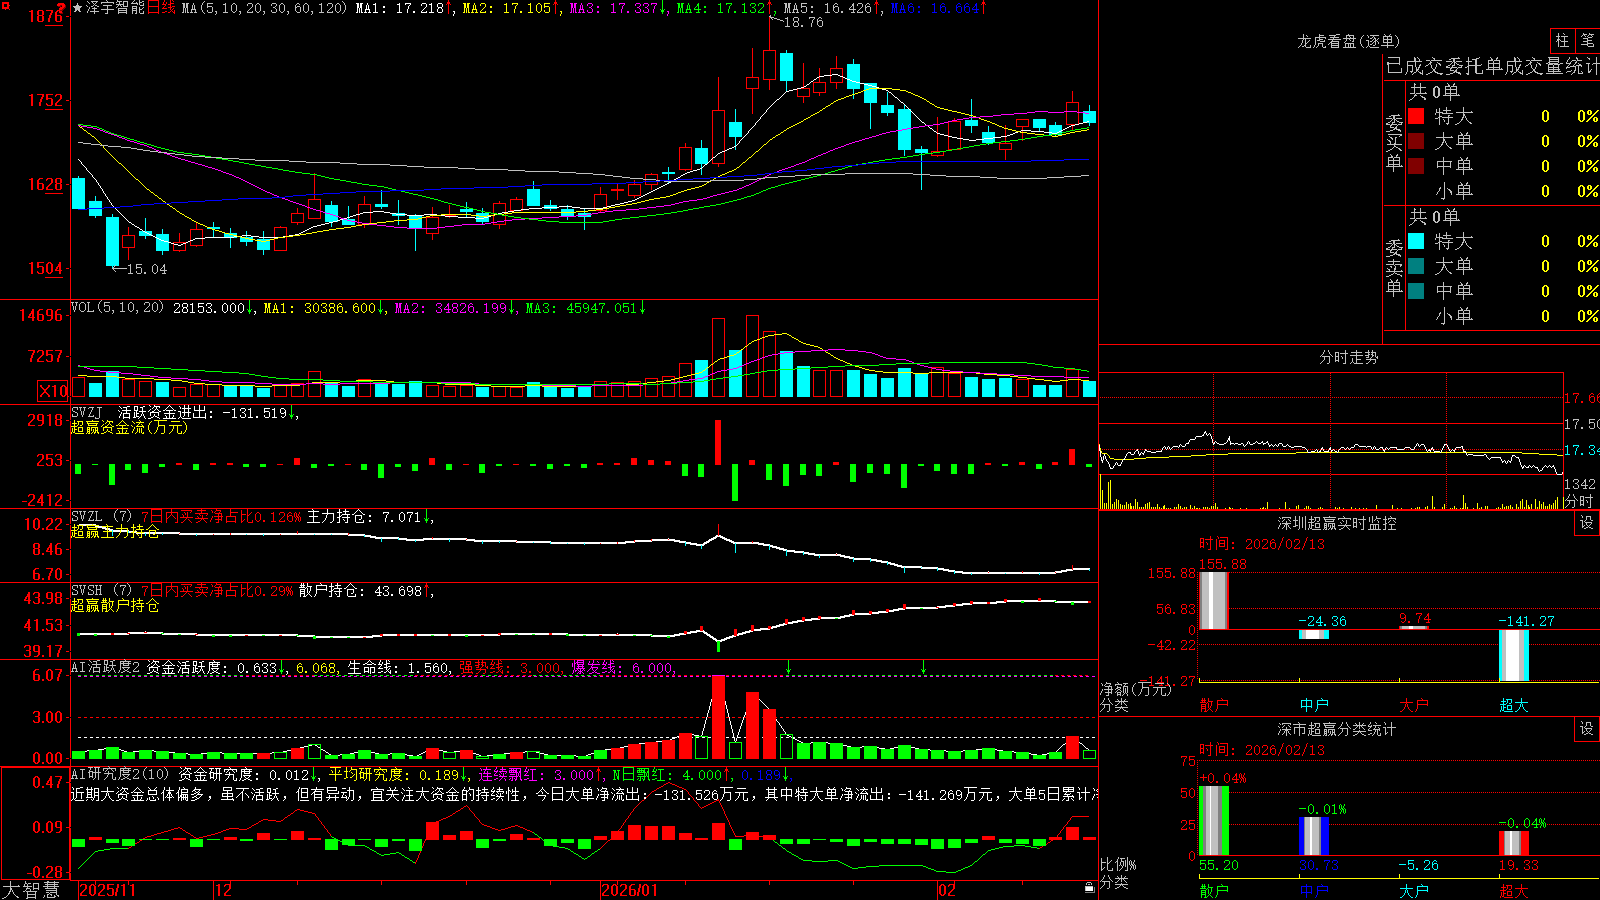Click the X10 volume scale box
This screenshot has height=900, width=1600.
point(53,391)
